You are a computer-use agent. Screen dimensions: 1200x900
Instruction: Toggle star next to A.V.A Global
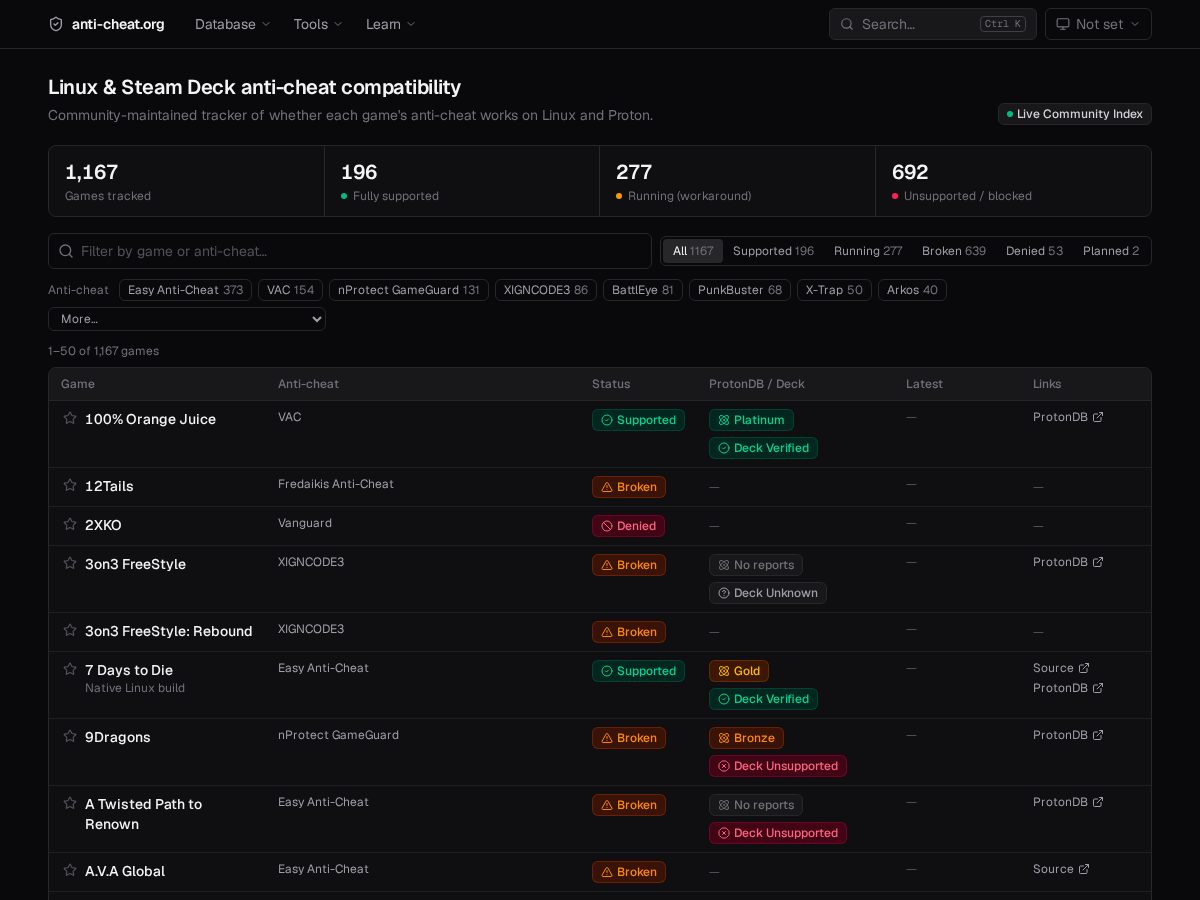[x=70, y=870]
